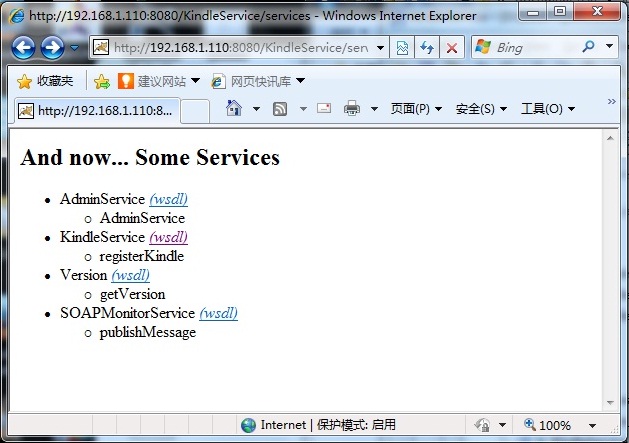Image resolution: width=629 pixels, height=443 pixels.
Task: Expand the zoom level dropdown arrow
Action: tap(592, 426)
